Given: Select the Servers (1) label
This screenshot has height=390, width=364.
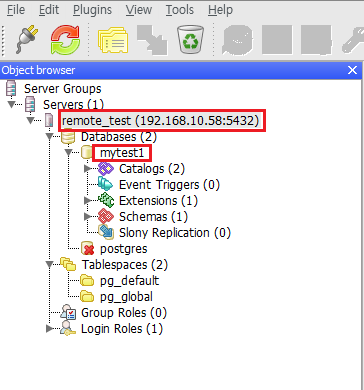Looking at the screenshot, I should [x=74, y=105].
